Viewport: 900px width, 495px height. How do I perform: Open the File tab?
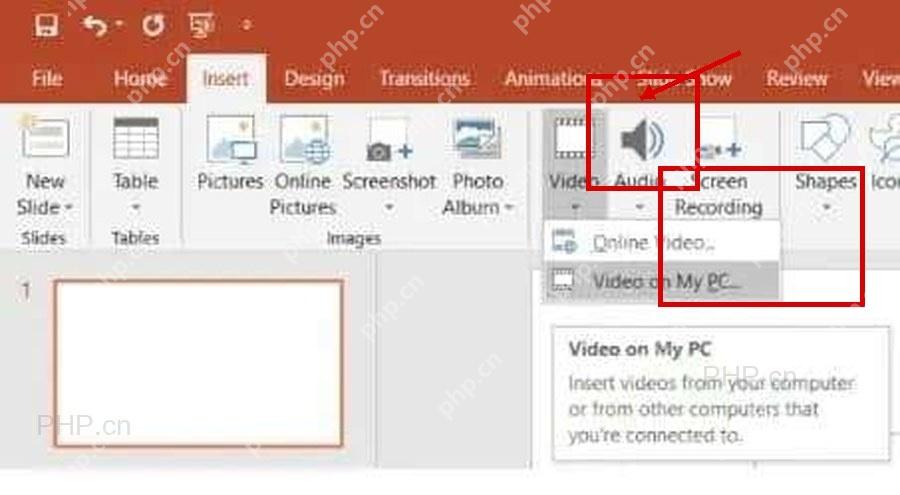pos(47,78)
